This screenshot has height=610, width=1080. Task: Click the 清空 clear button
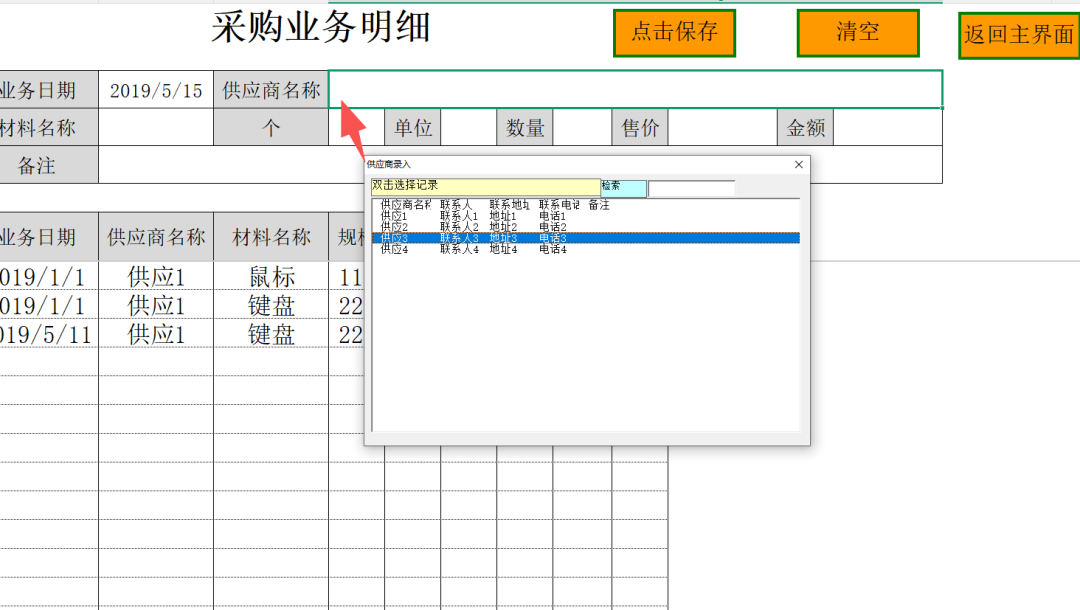coord(857,32)
